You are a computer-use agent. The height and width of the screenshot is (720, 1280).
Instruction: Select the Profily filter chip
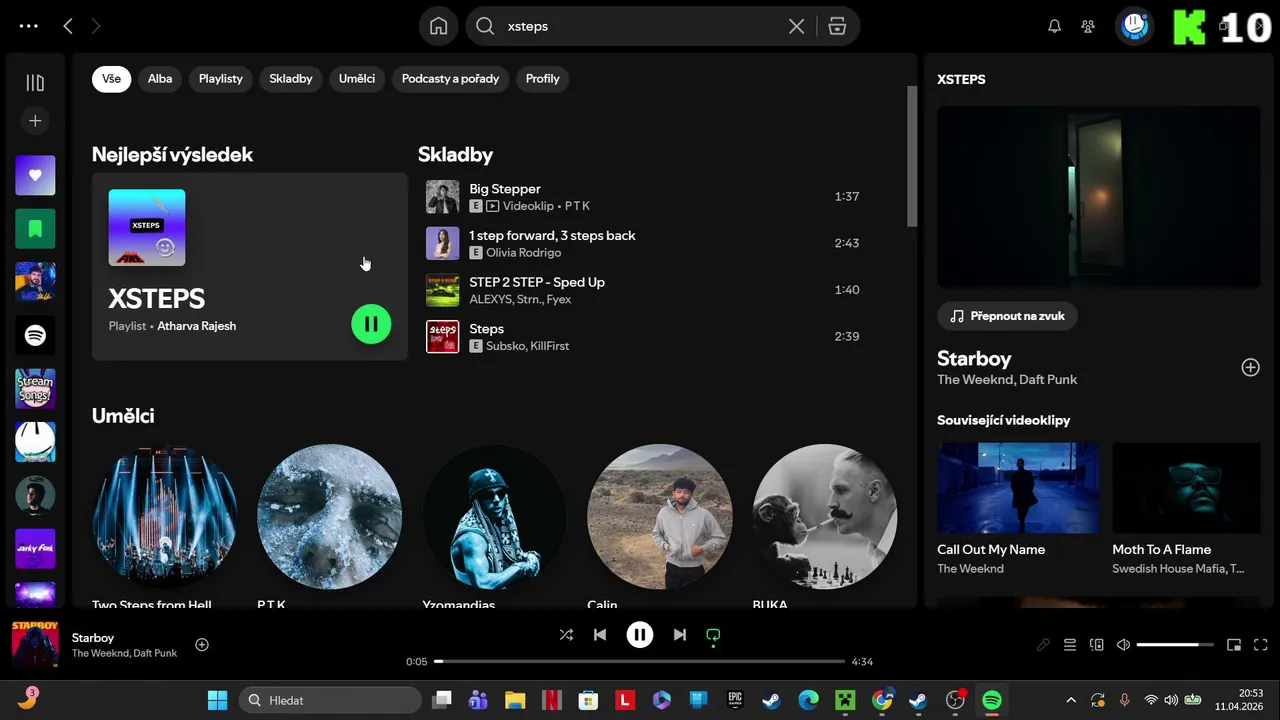point(543,79)
